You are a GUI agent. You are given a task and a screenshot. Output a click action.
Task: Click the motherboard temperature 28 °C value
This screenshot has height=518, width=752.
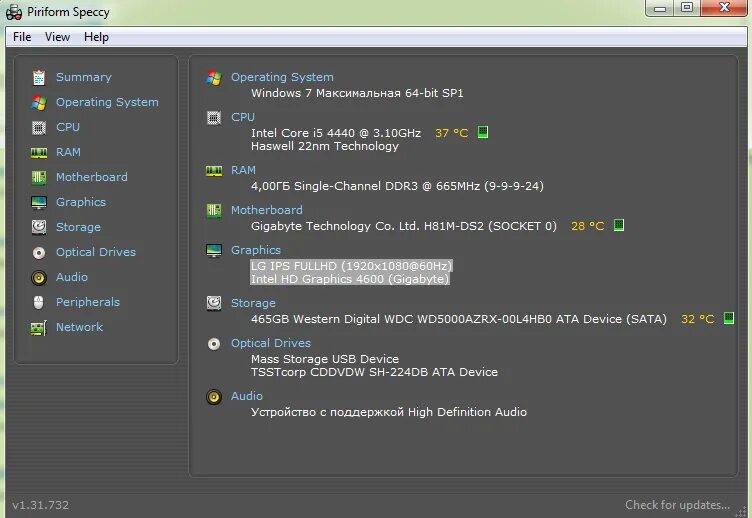pyautogui.click(x=588, y=226)
